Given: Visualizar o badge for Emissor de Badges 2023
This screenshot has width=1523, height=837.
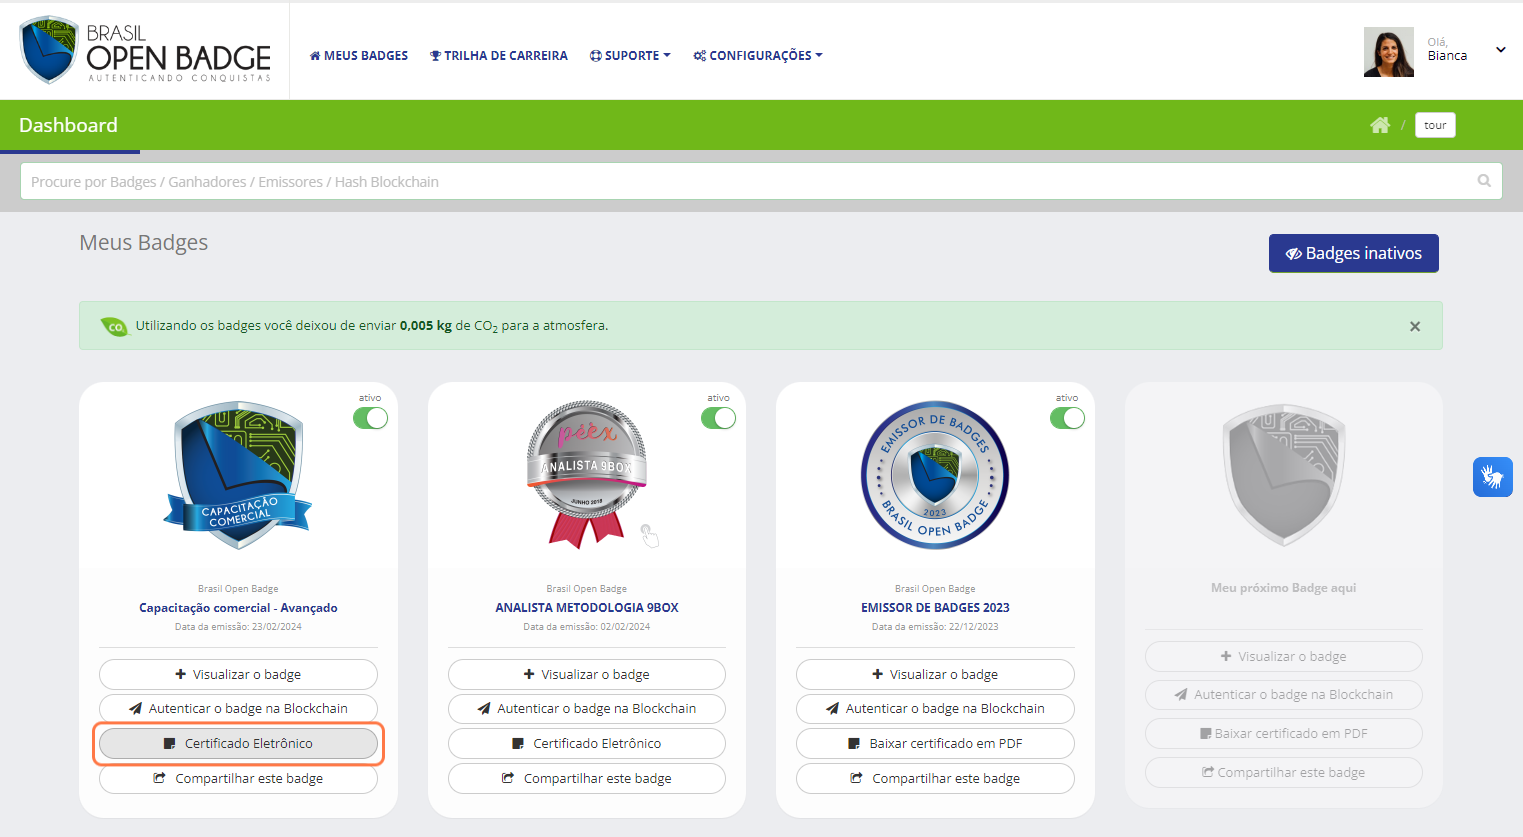Looking at the screenshot, I should coord(935,674).
